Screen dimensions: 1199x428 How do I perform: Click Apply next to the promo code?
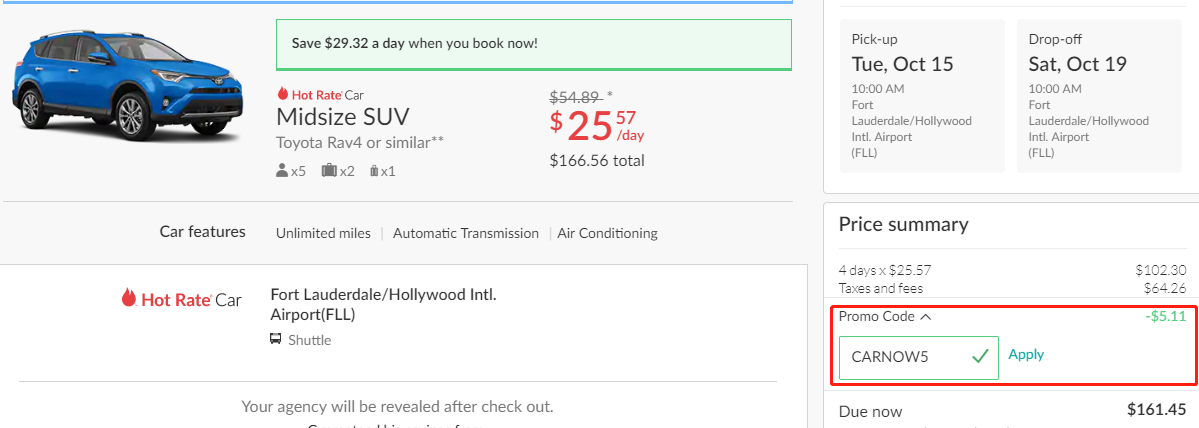(1026, 355)
